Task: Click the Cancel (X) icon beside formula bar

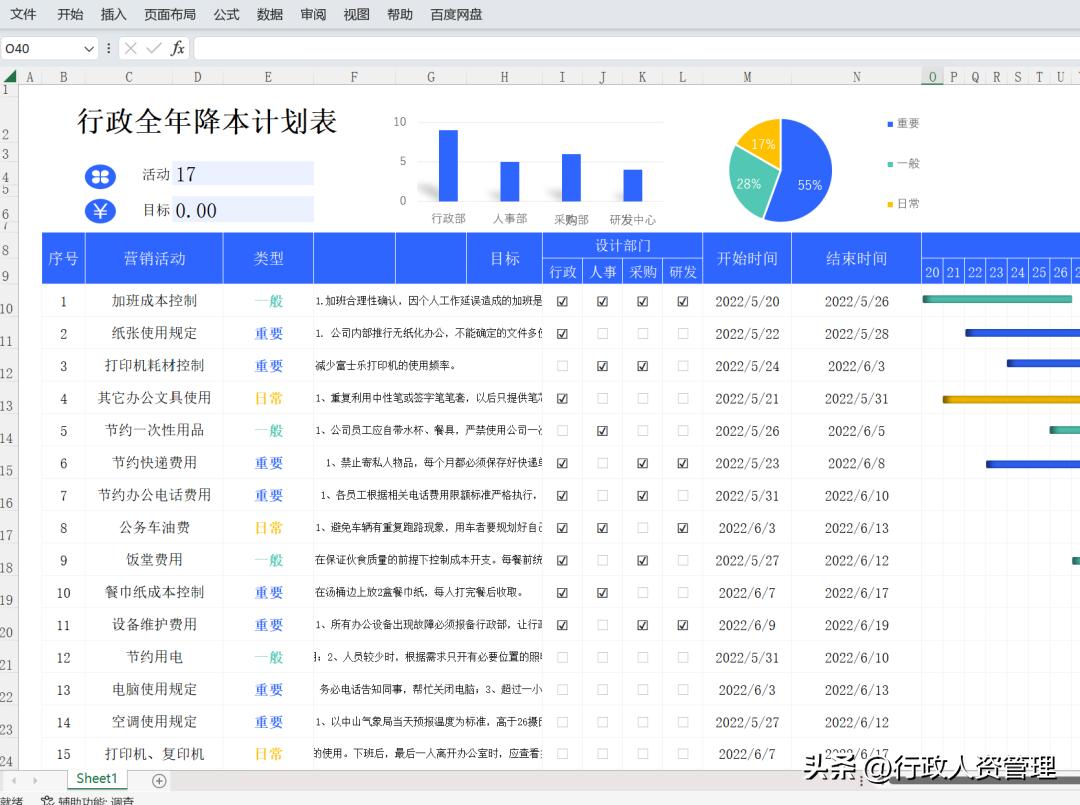Action: pos(128,48)
